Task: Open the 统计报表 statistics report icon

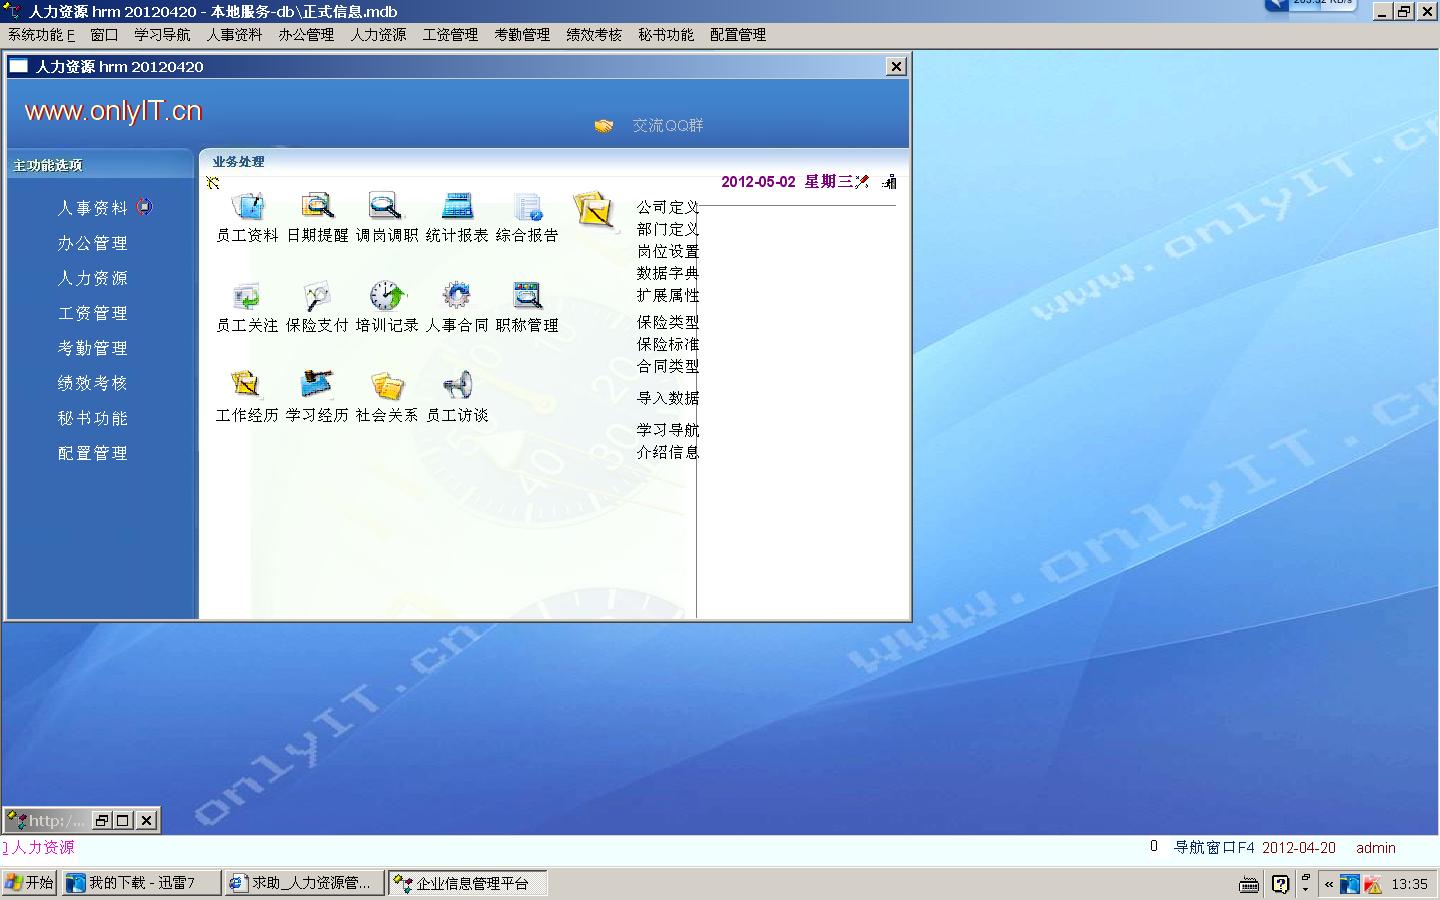Action: click(457, 208)
